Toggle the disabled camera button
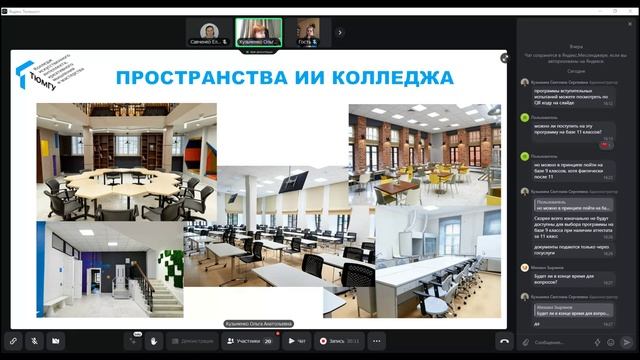 pyautogui.click(x=56, y=341)
